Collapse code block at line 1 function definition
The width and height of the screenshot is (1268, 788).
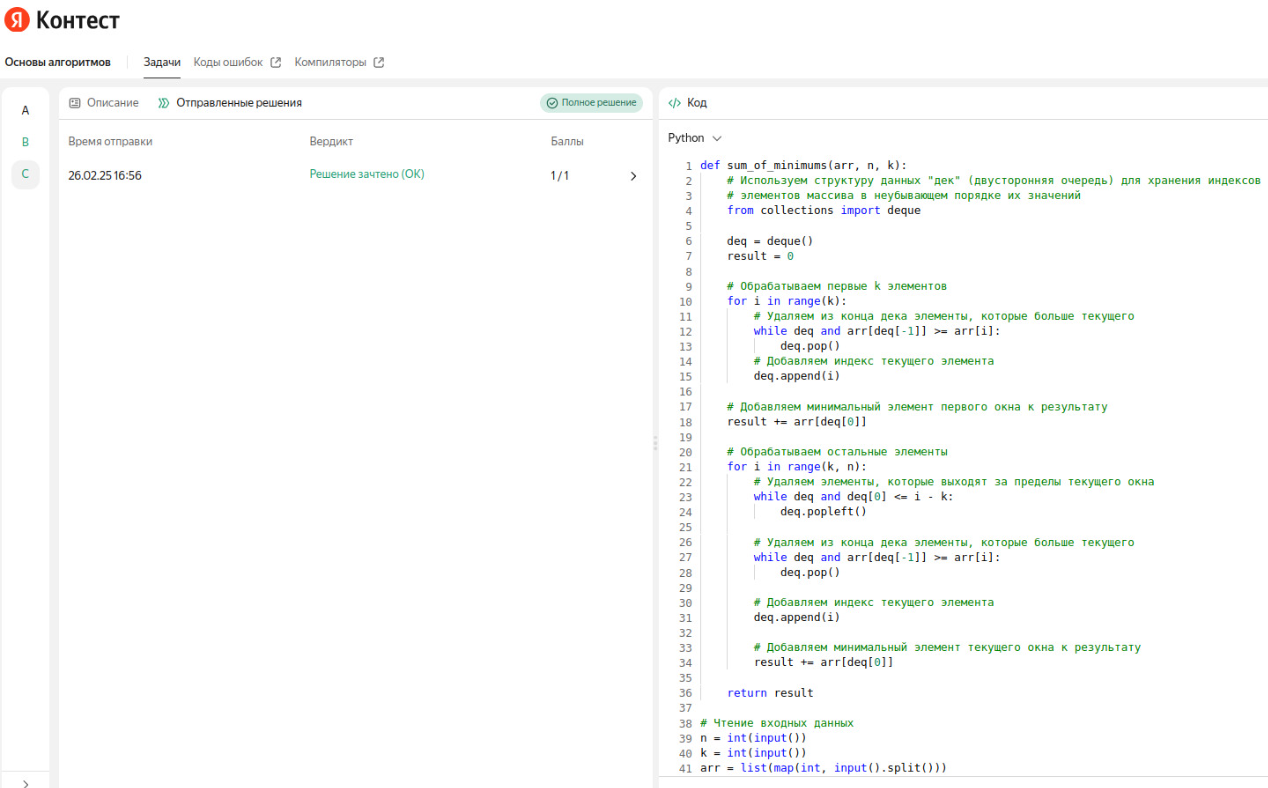694,166
